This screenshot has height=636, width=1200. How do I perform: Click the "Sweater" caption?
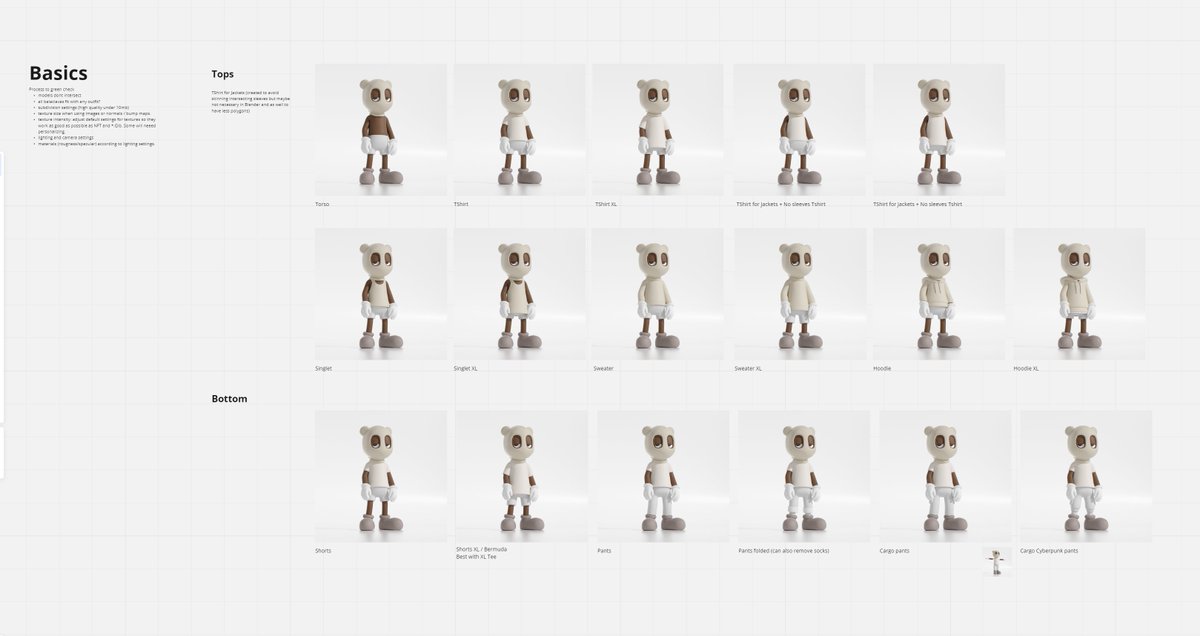pyautogui.click(x=603, y=368)
